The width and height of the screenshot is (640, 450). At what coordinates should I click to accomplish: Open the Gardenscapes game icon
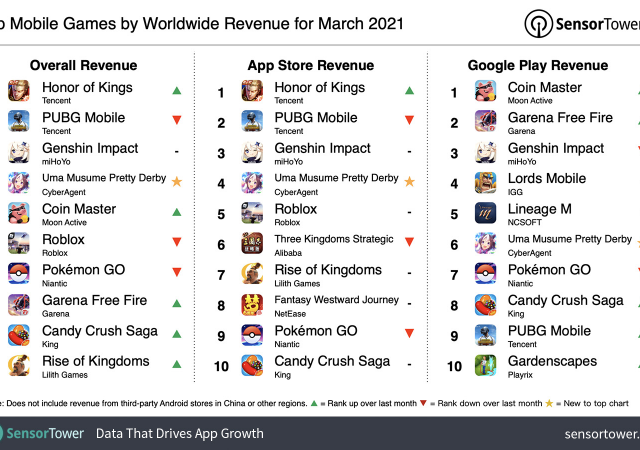486,366
